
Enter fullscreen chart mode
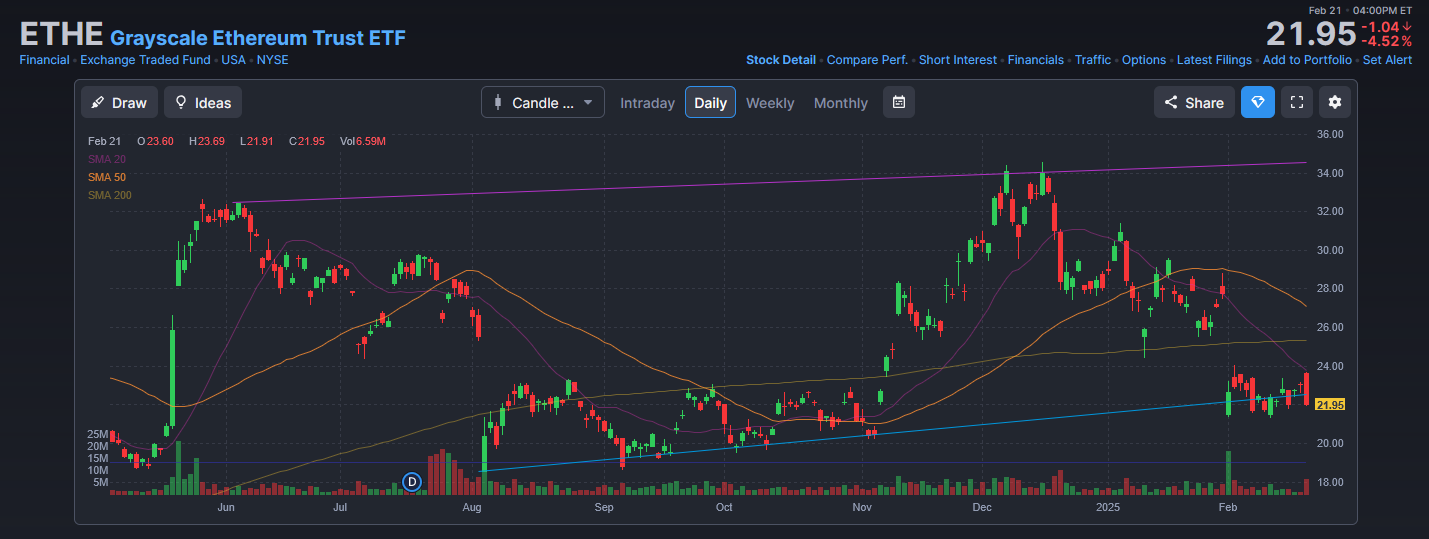tap(1296, 102)
